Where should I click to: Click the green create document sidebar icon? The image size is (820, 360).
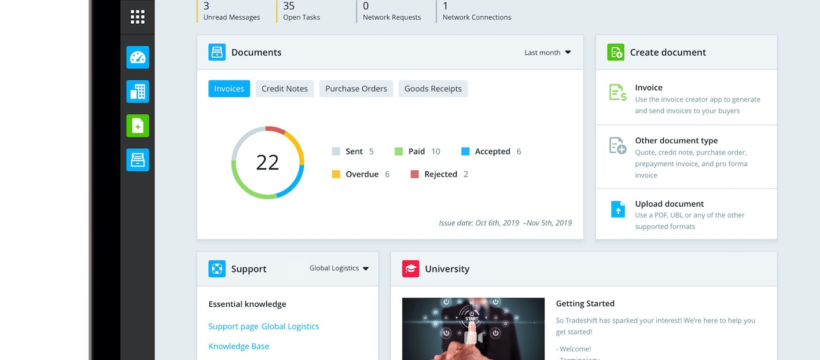pos(138,126)
